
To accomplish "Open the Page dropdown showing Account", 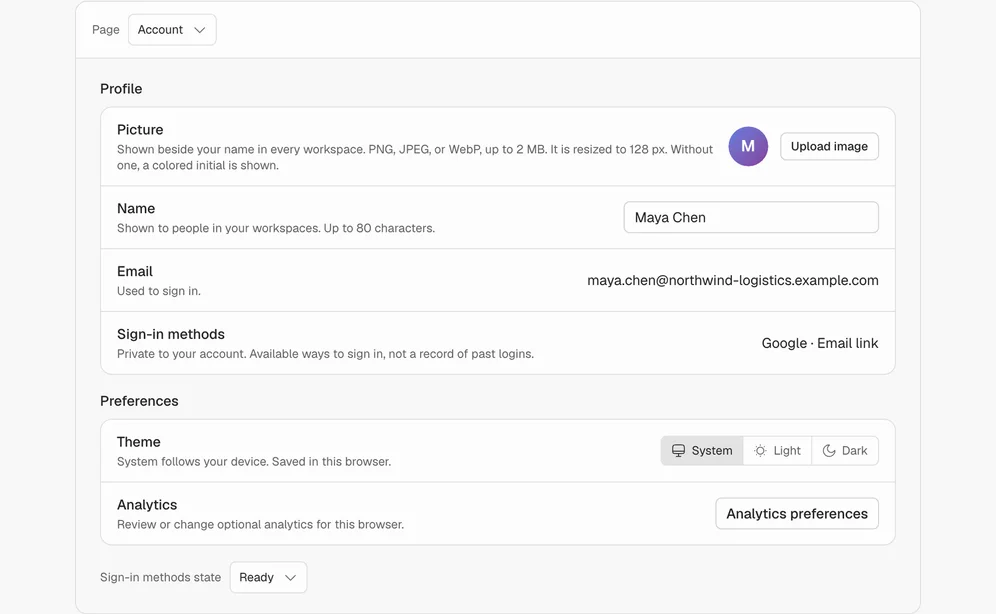I will click(172, 30).
